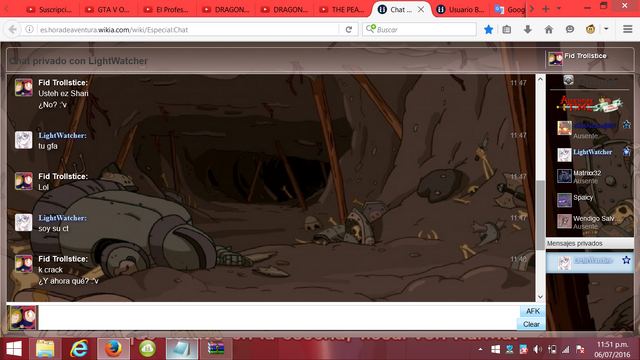This screenshot has width=640, height=360.
Task: Select LightWatcher in the user list
Action: click(x=593, y=152)
